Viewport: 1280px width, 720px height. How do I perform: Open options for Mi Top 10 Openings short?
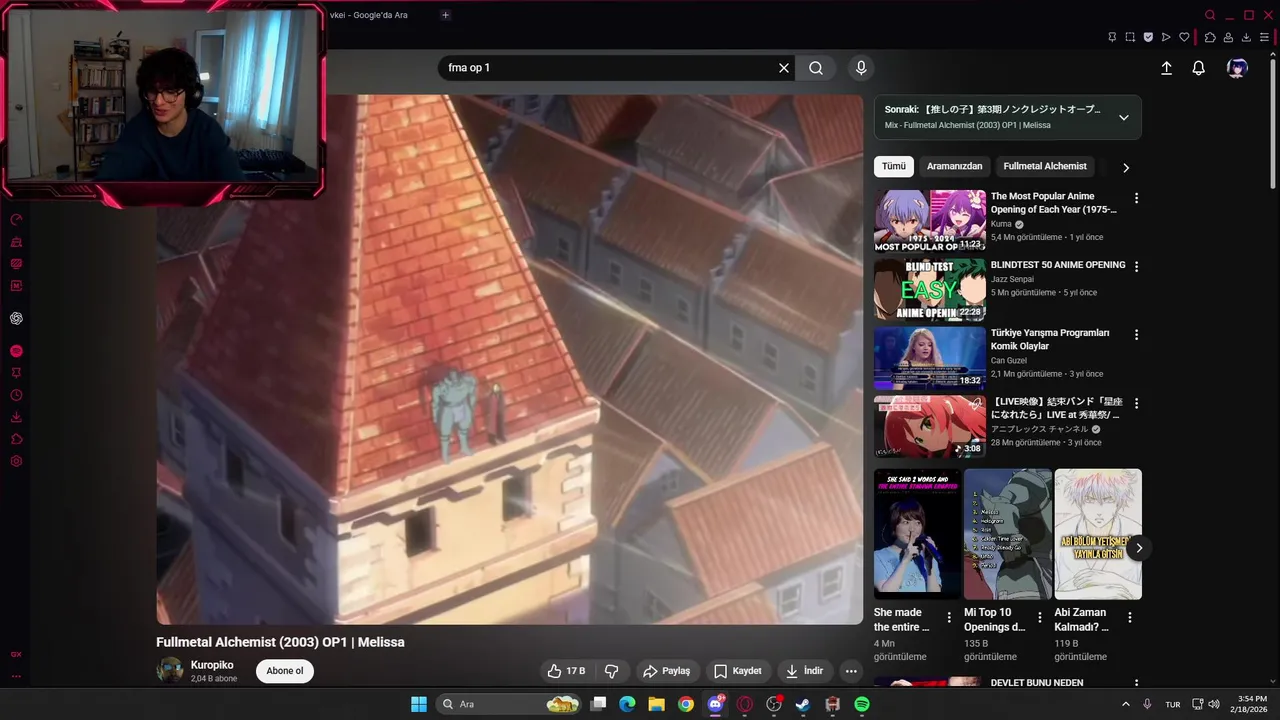coord(1039,618)
